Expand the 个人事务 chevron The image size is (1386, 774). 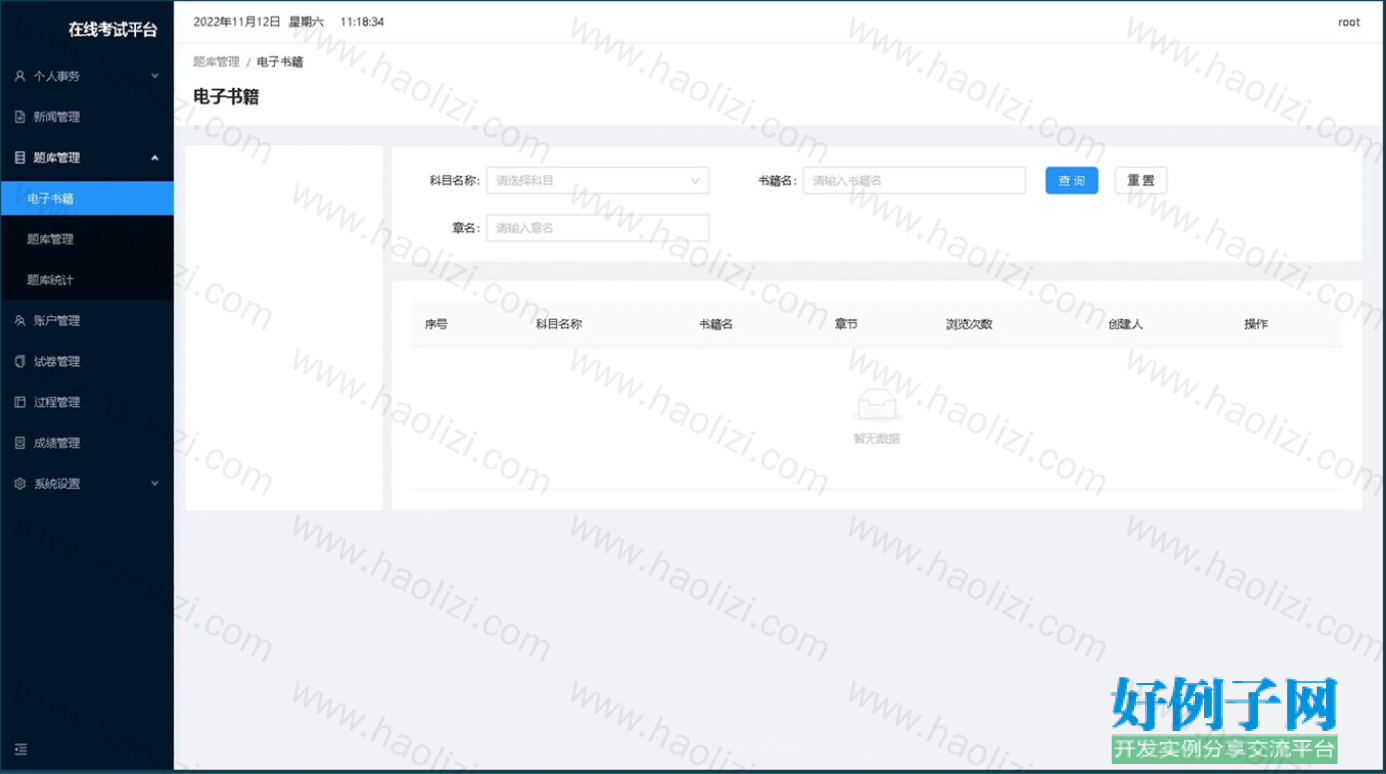tap(155, 76)
